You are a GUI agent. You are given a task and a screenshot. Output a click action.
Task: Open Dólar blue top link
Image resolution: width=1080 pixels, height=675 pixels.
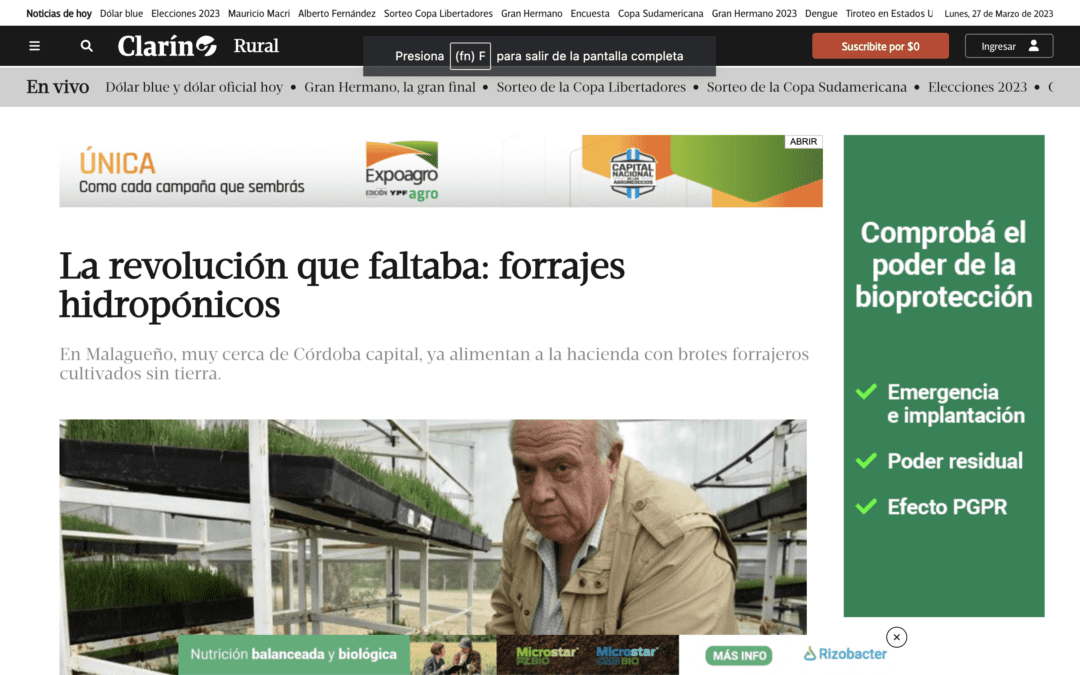[121, 13]
